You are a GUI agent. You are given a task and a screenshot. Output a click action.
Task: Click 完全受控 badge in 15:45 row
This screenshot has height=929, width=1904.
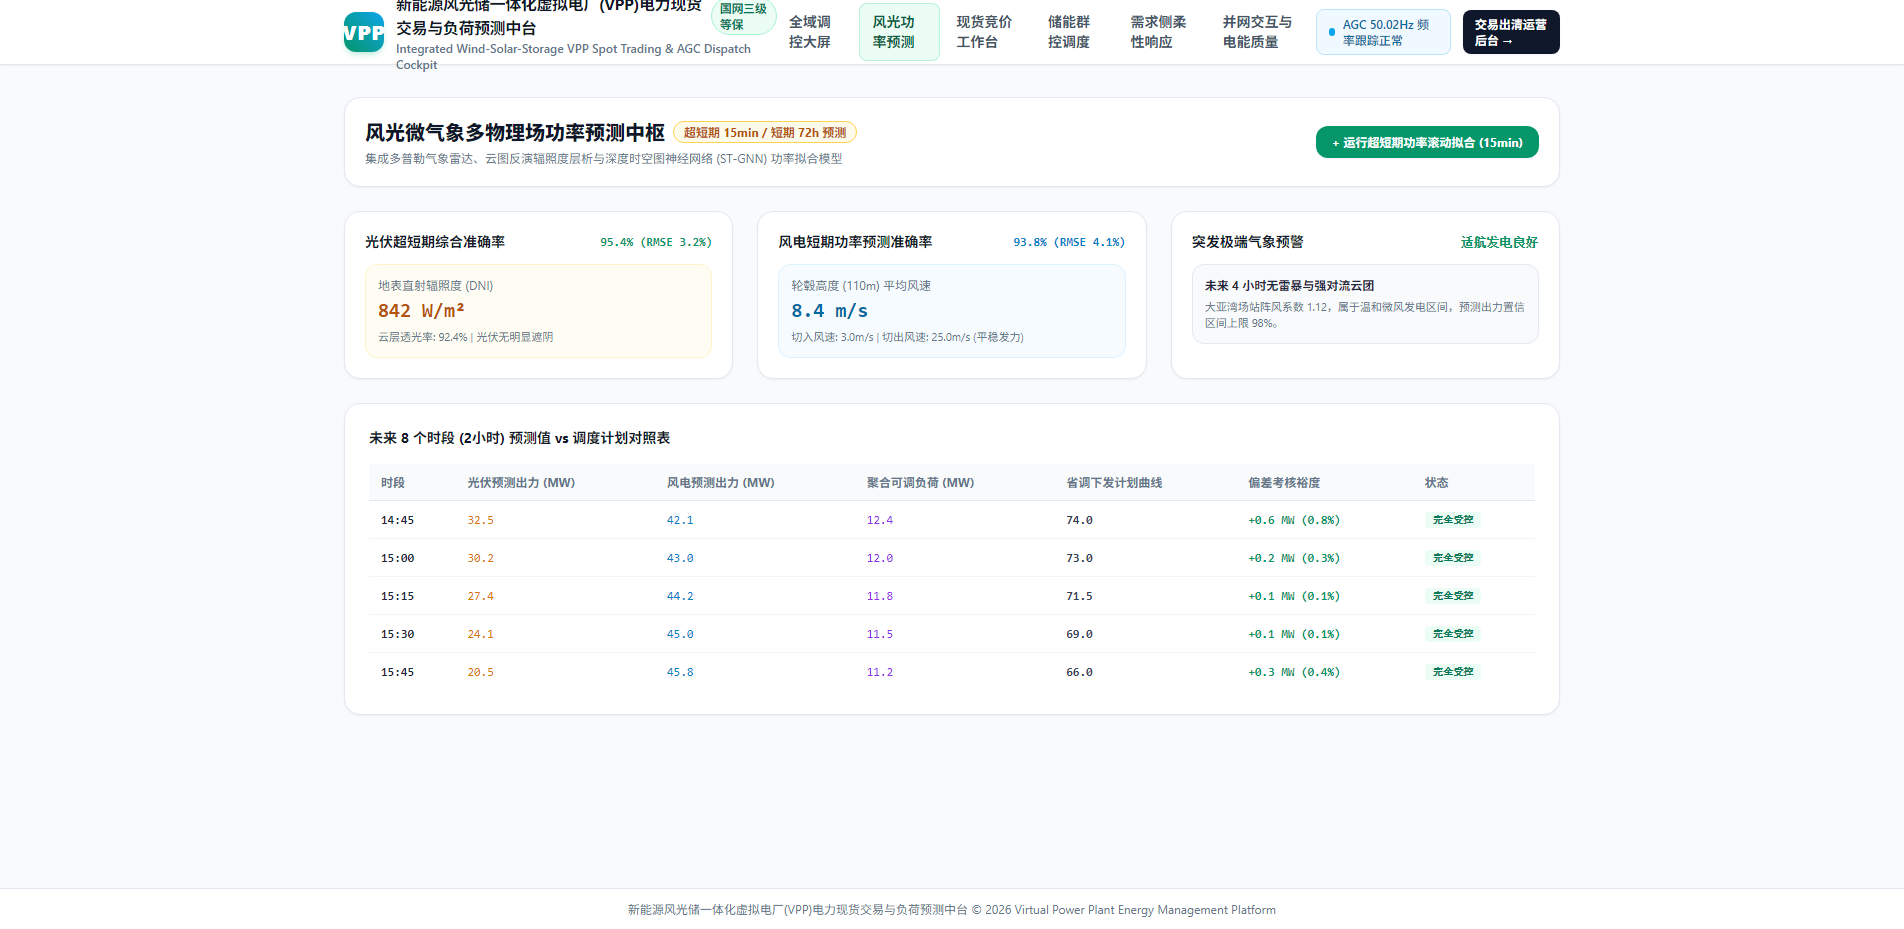[1453, 672]
